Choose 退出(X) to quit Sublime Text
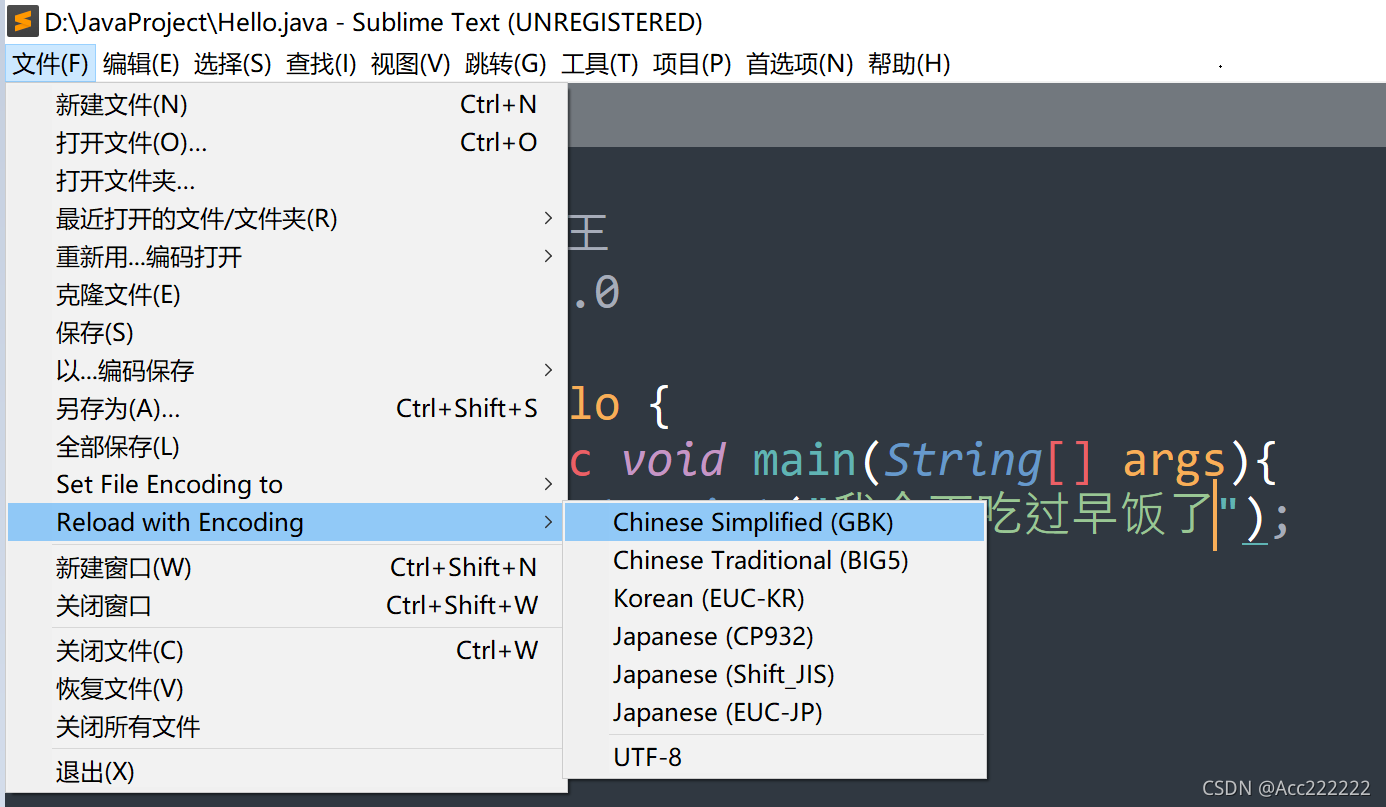 pos(286,772)
